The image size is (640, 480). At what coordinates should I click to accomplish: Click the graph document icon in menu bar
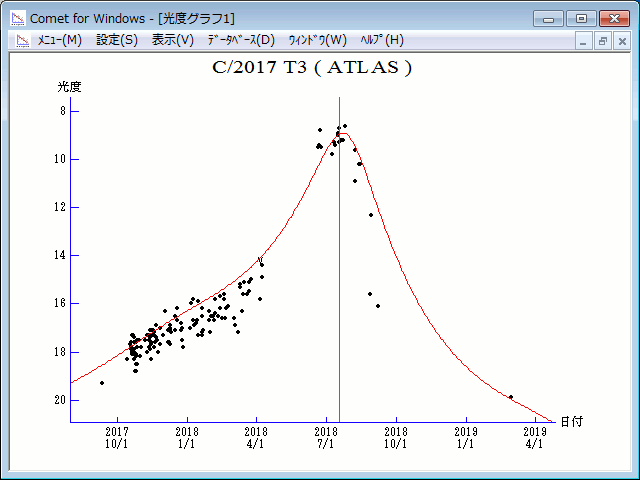pos(18,40)
